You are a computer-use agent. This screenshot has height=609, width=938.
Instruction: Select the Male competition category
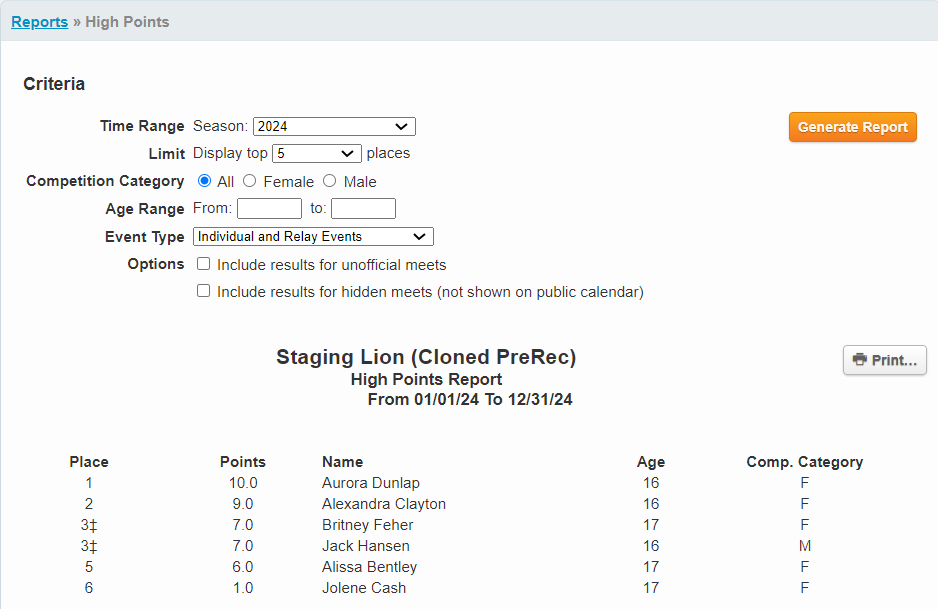(330, 181)
